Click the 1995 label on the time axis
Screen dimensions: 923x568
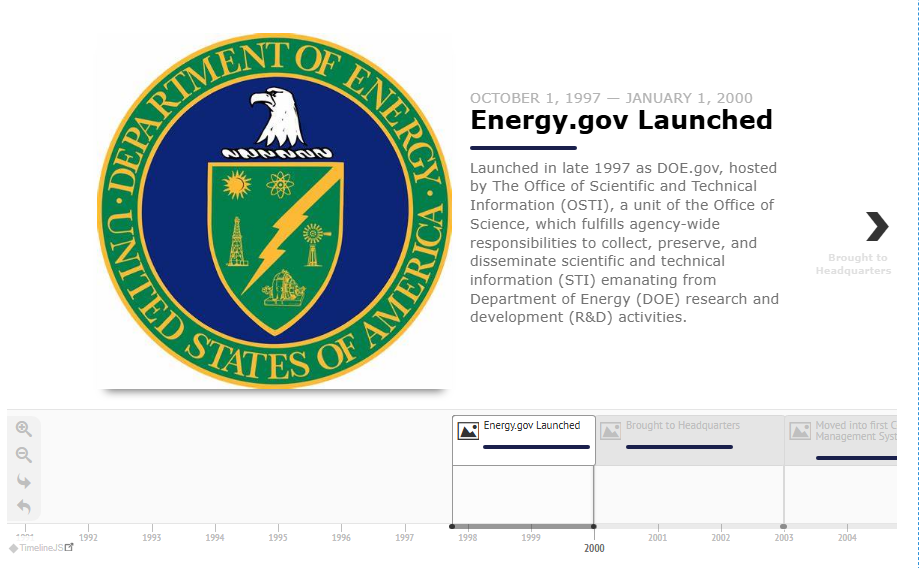pyautogui.click(x=278, y=537)
